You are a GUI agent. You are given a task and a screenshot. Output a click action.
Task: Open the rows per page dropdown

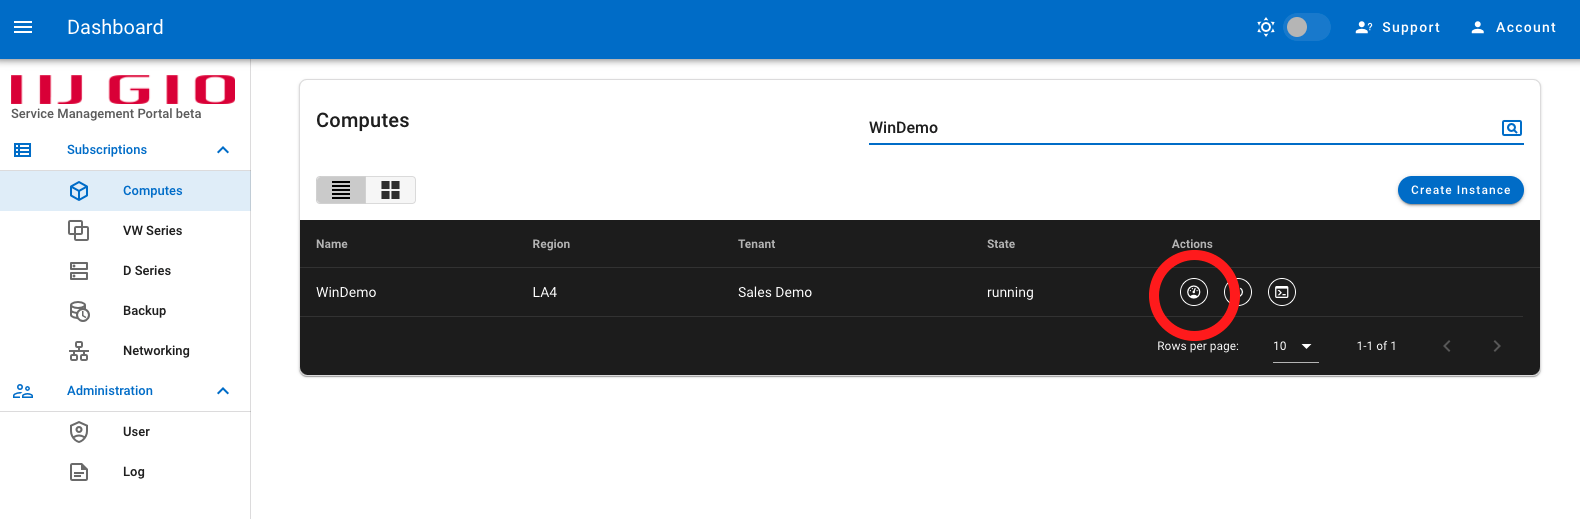coord(1295,346)
